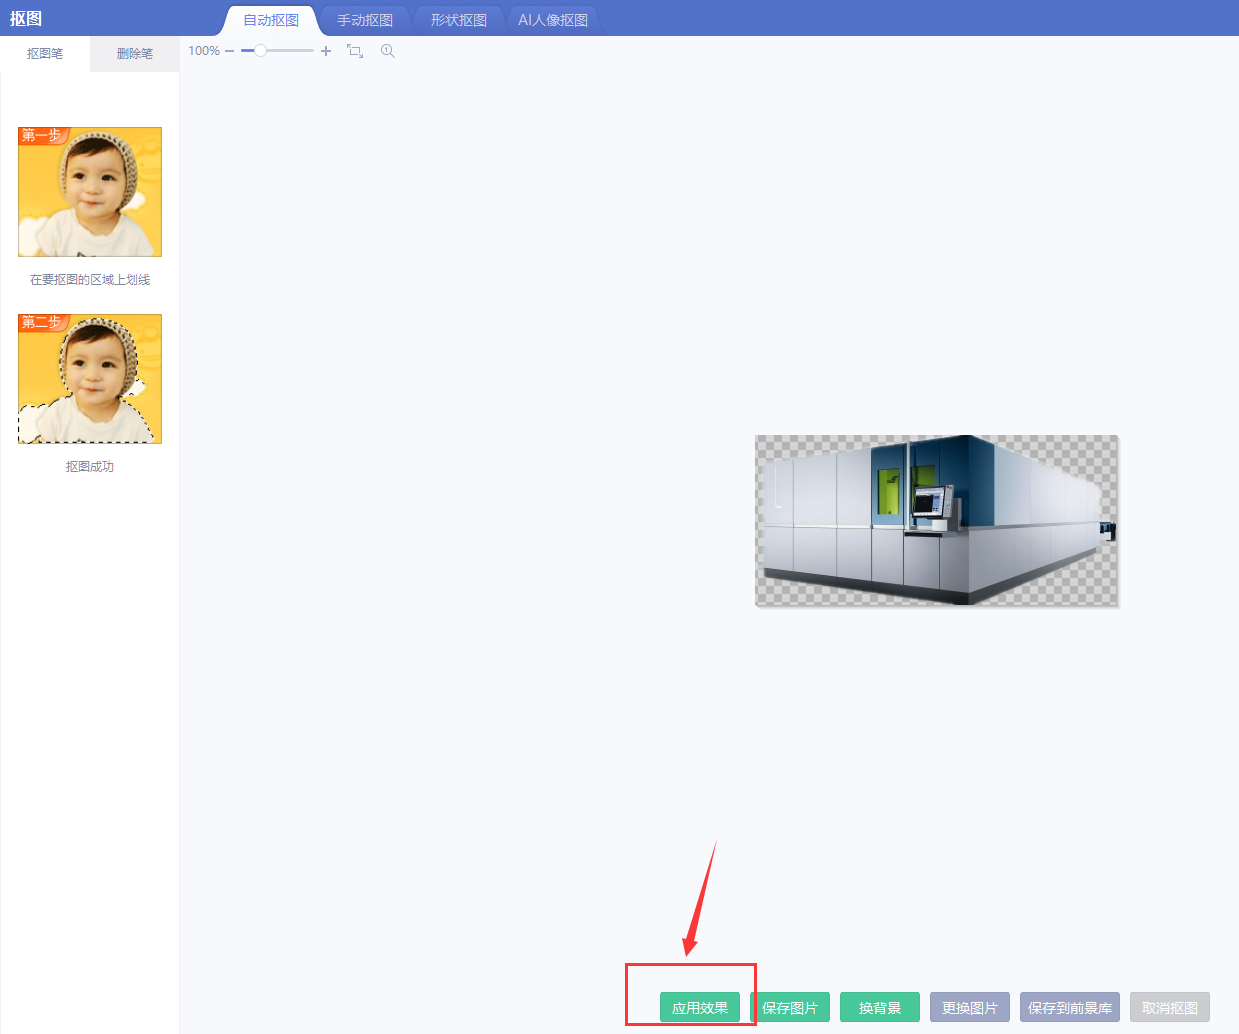
Task: Click the machine cutout image on canvas
Action: 936,520
